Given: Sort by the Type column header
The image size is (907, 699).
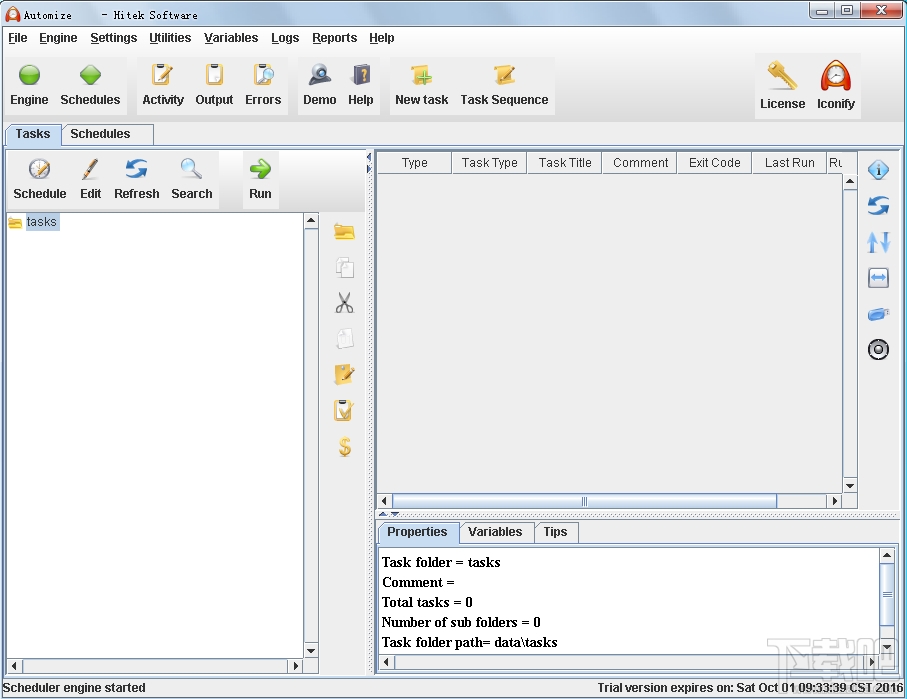Looking at the screenshot, I should coord(415,163).
